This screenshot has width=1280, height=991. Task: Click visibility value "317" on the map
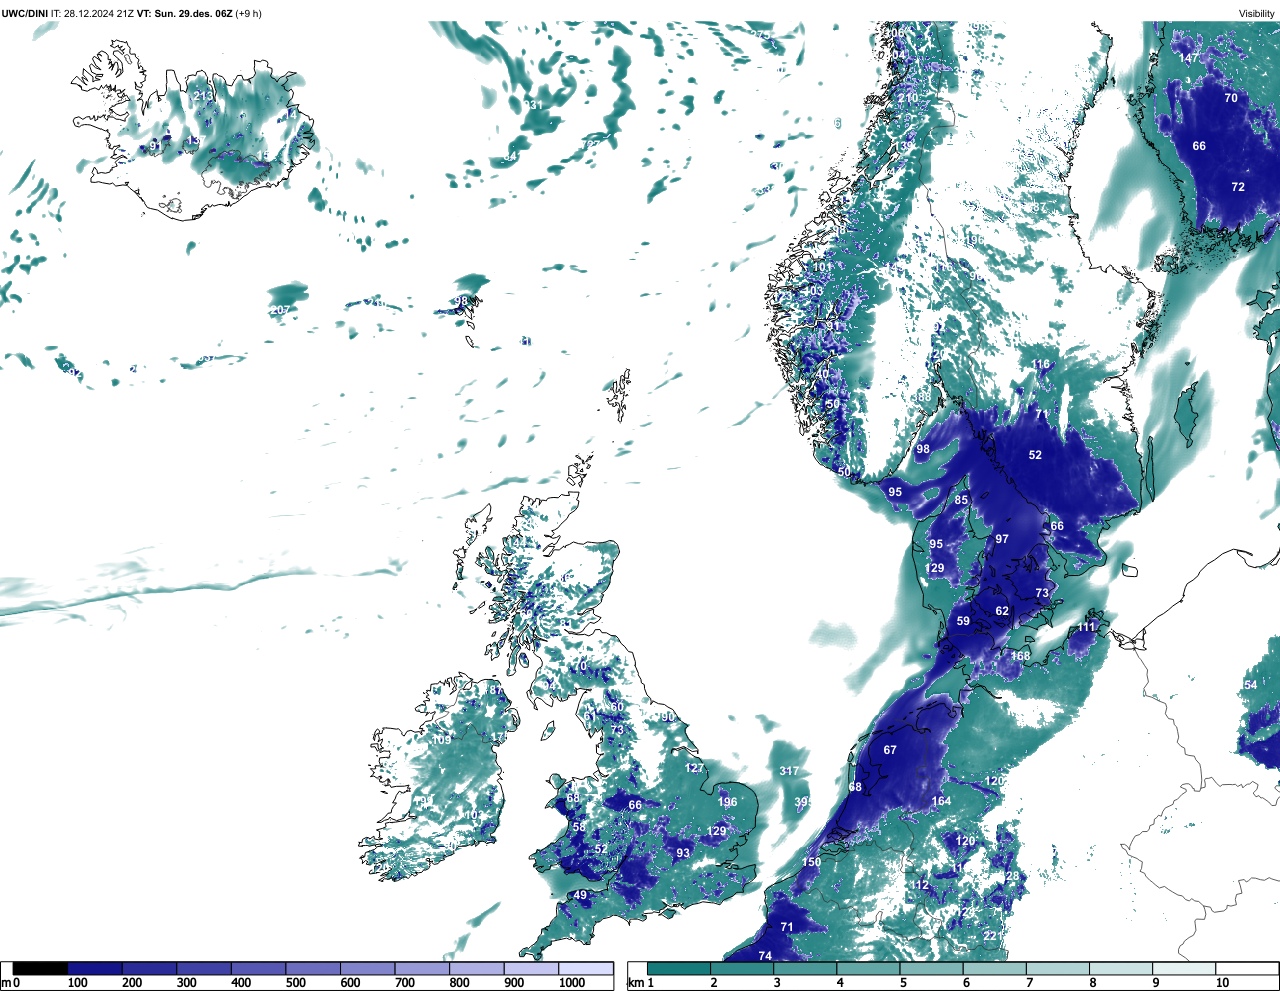789,771
